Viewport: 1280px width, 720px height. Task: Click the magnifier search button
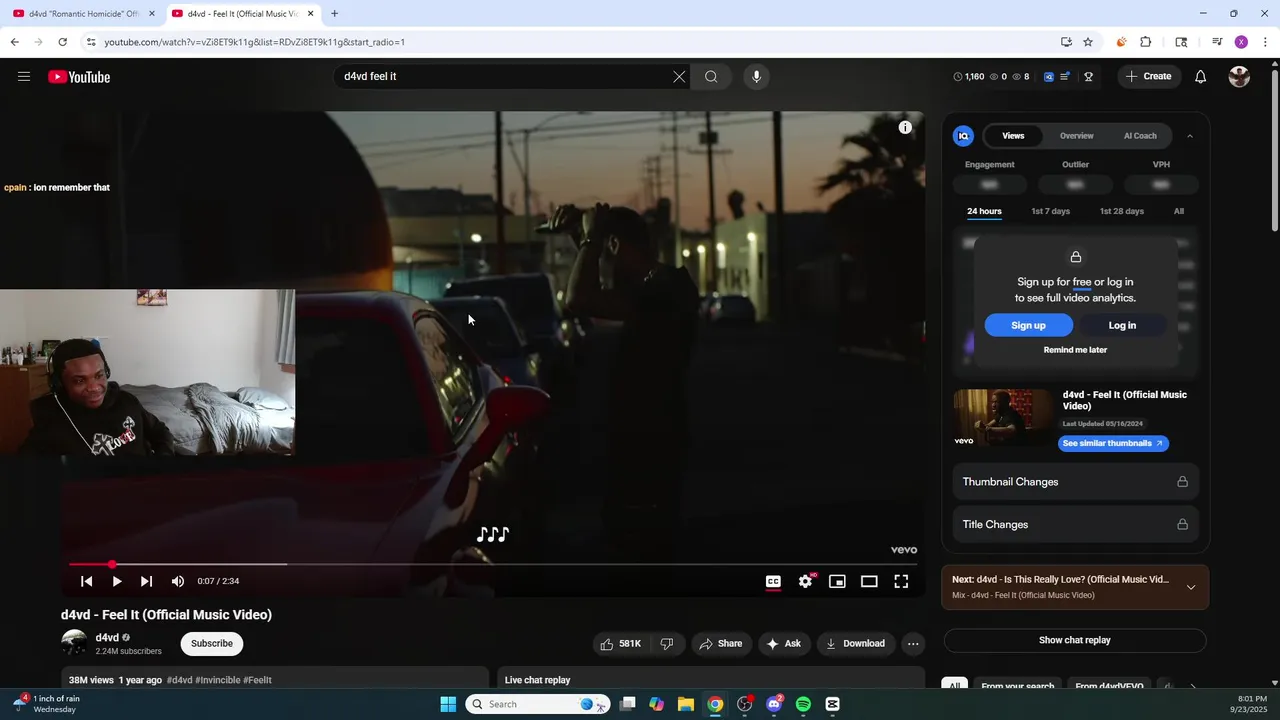point(711,76)
